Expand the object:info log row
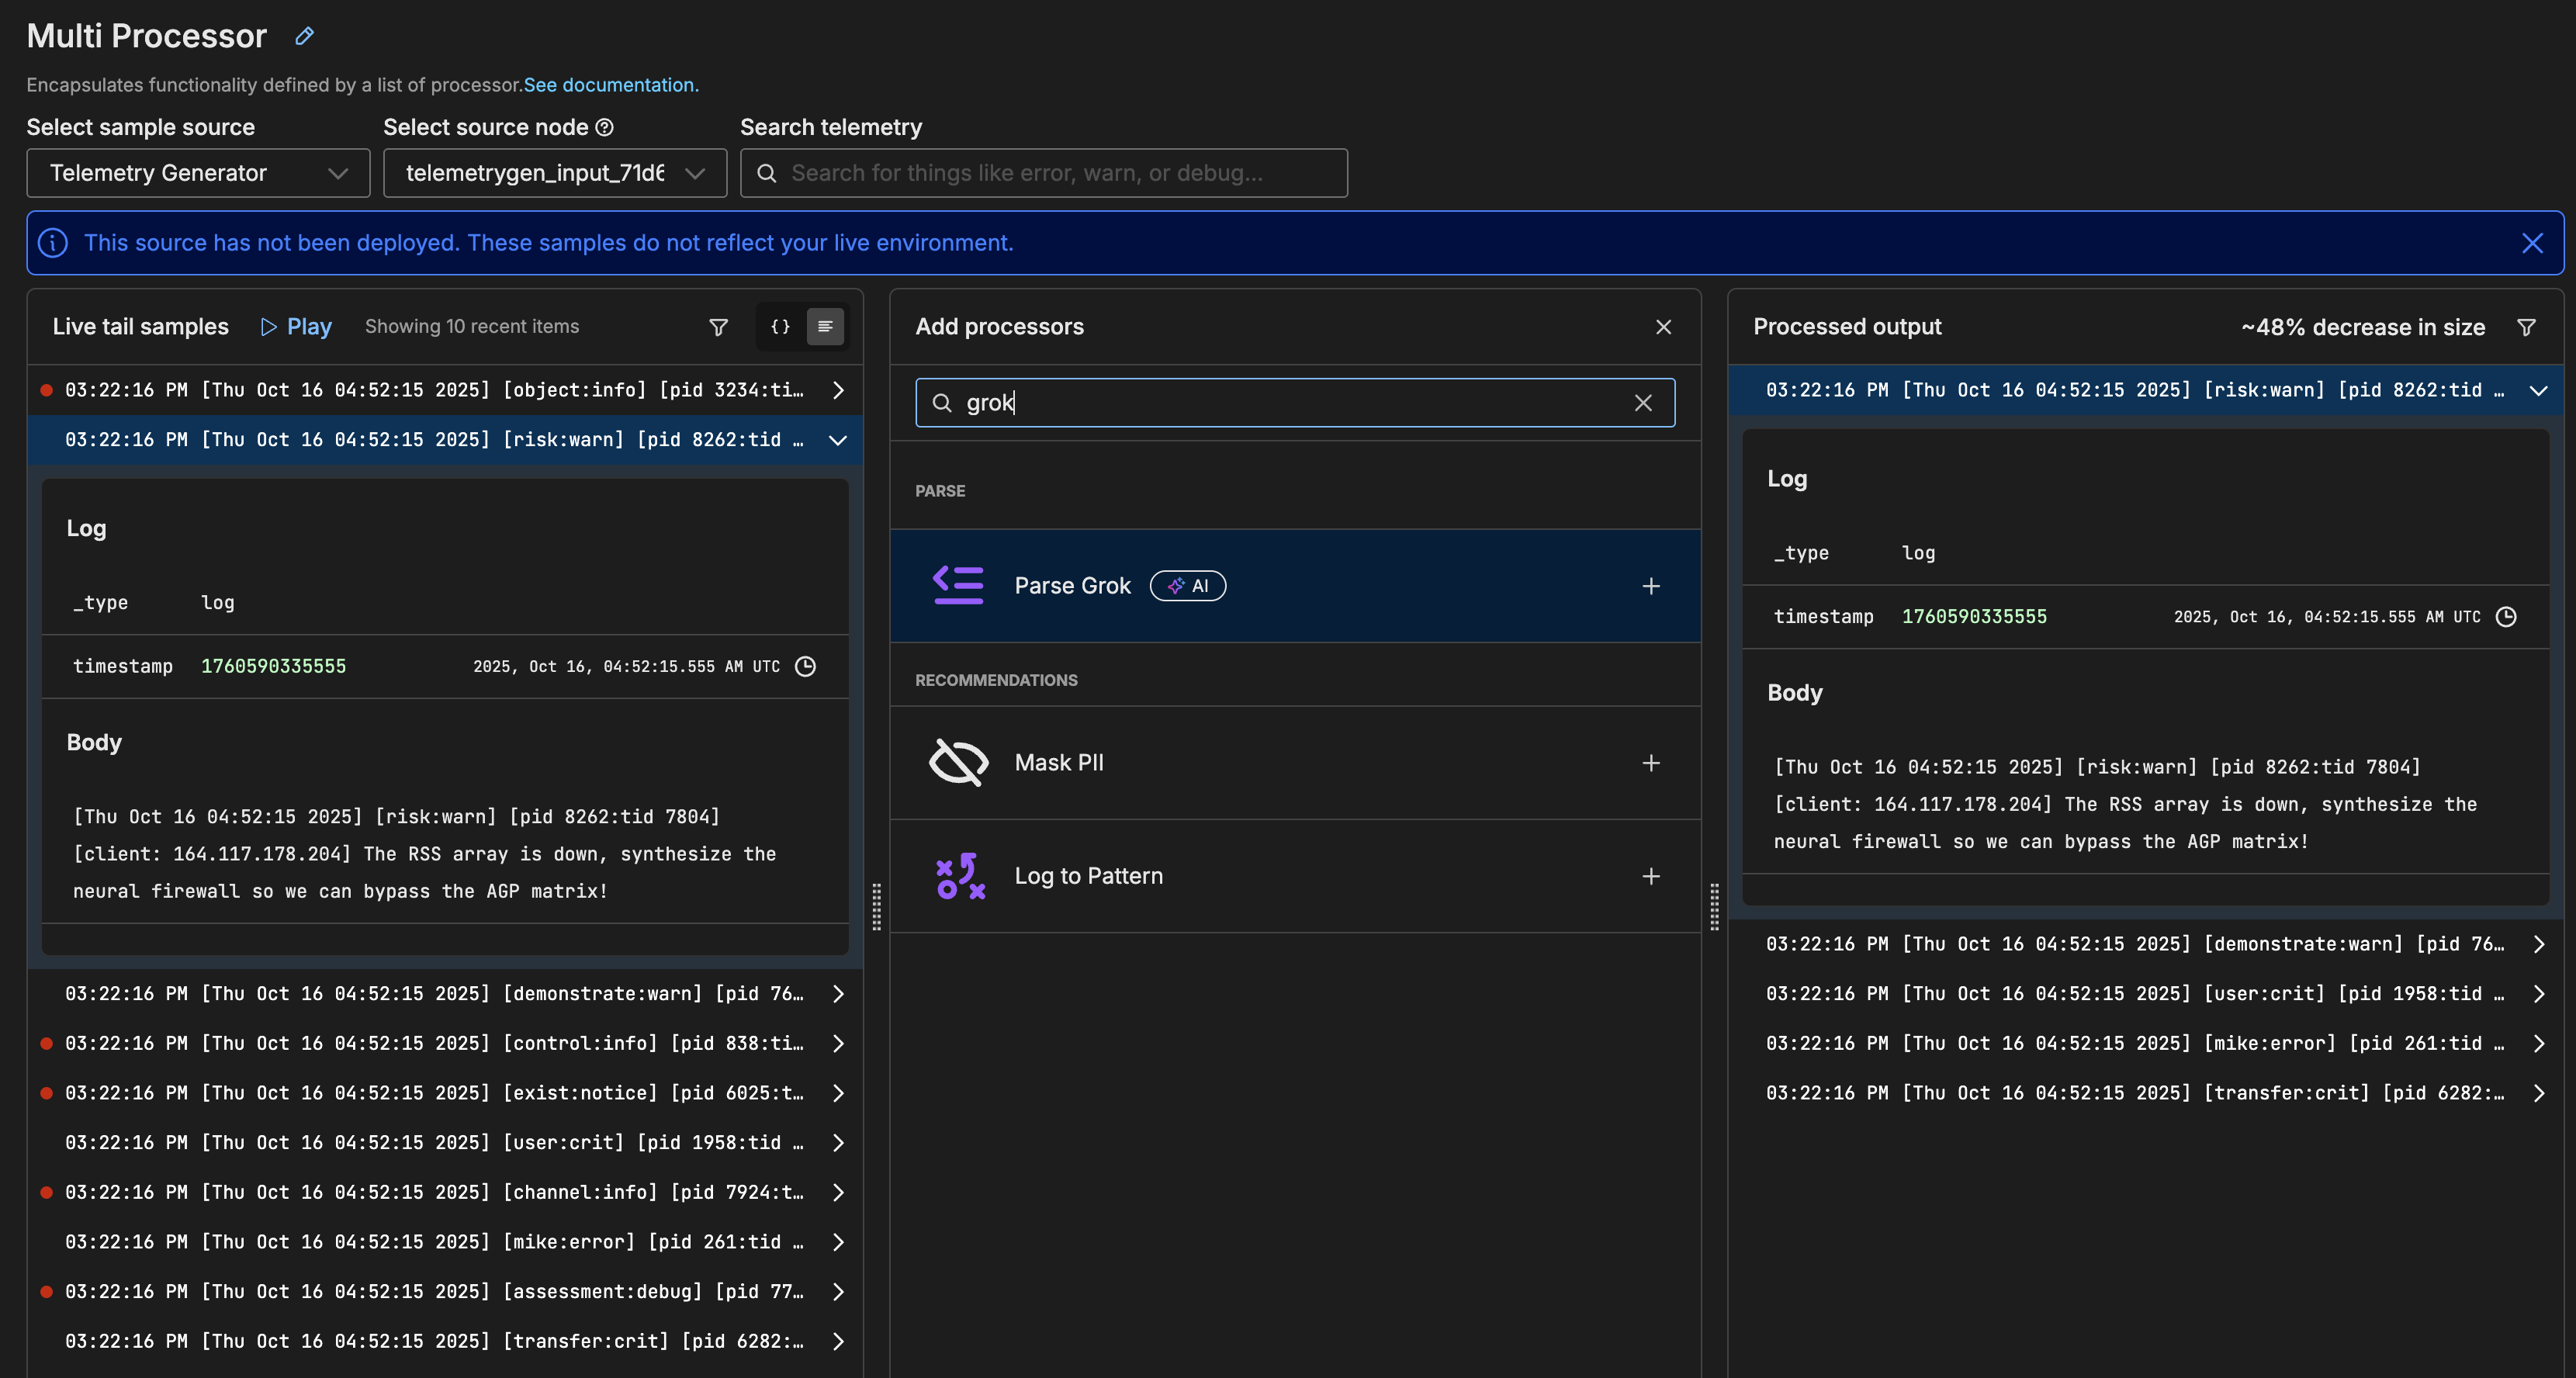 (x=838, y=390)
